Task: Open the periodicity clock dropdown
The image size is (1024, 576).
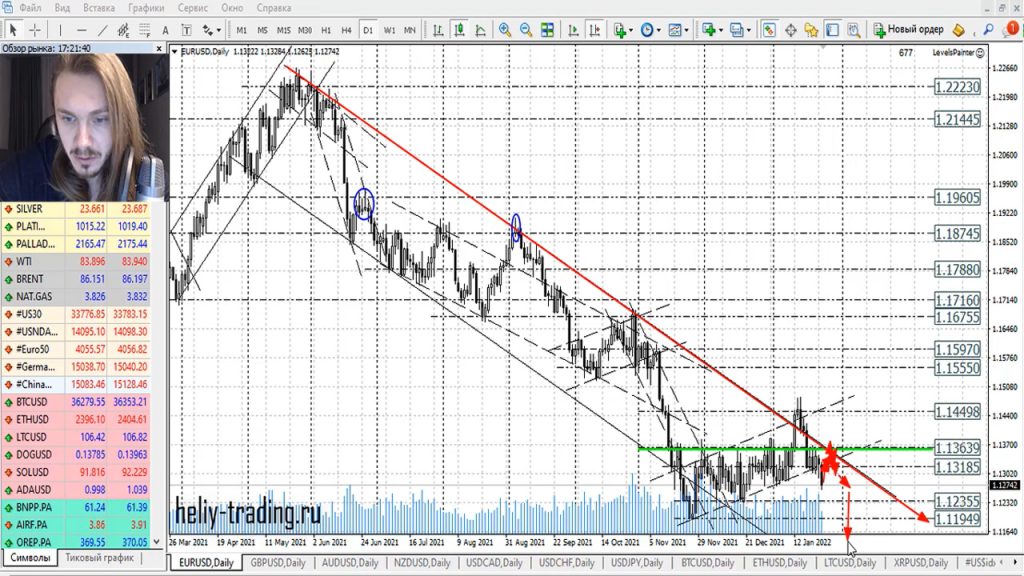Action: (x=657, y=29)
